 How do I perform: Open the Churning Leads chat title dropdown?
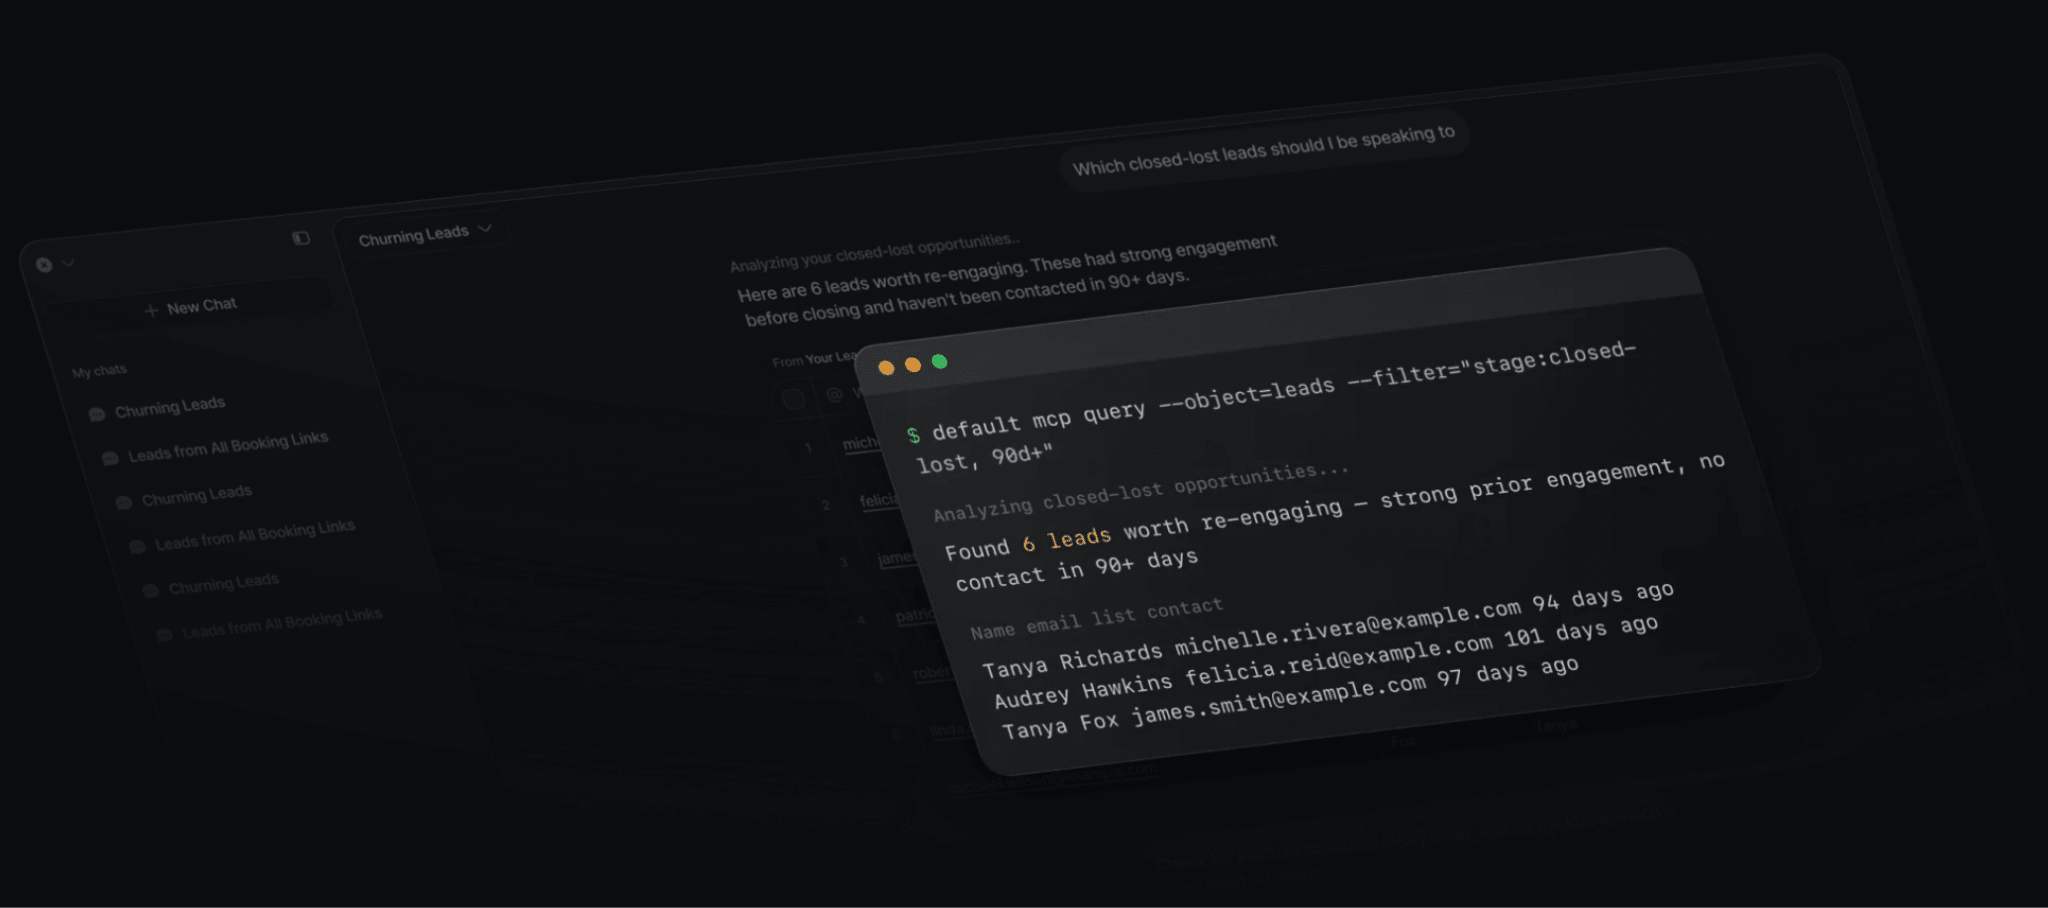[x=425, y=235]
